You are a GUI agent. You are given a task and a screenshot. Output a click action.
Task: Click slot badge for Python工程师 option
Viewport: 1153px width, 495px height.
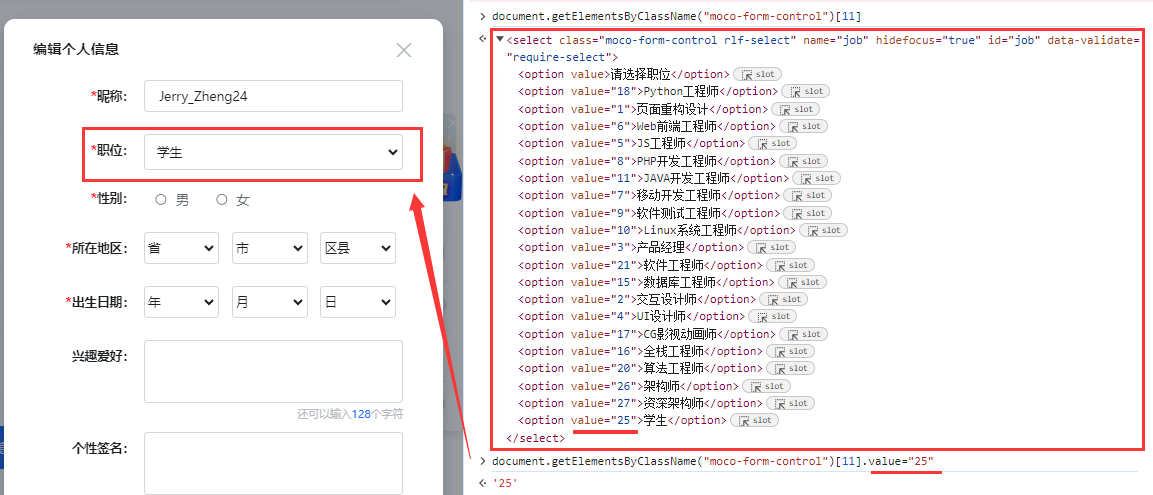806,91
